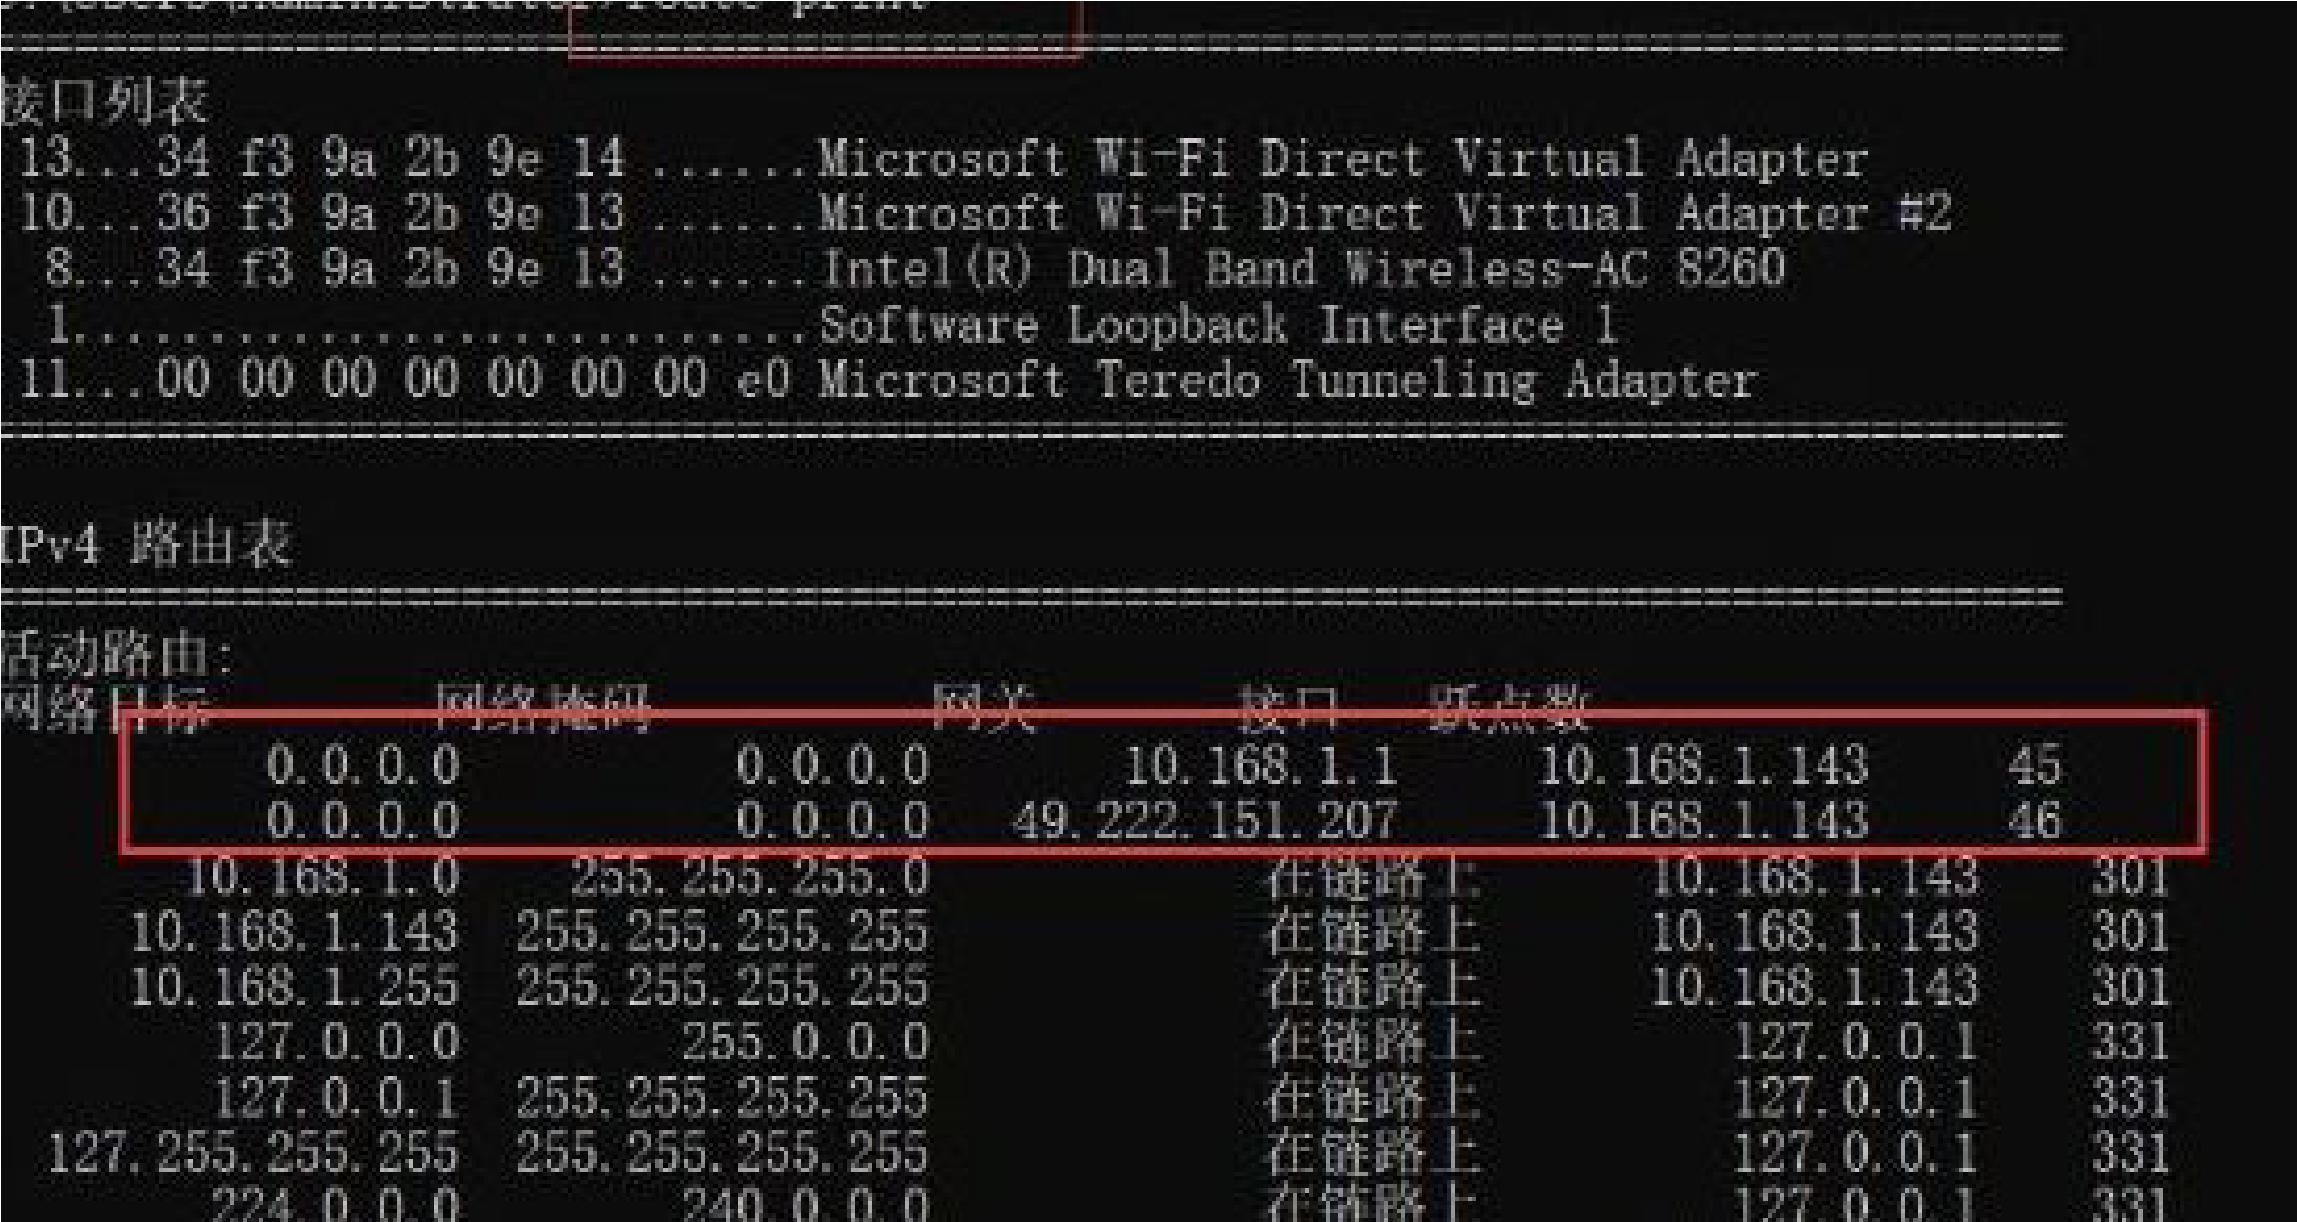Select destination 10.168.1.0 in routing table
Image resolution: width=2297 pixels, height=1222 pixels.
click(x=323, y=877)
